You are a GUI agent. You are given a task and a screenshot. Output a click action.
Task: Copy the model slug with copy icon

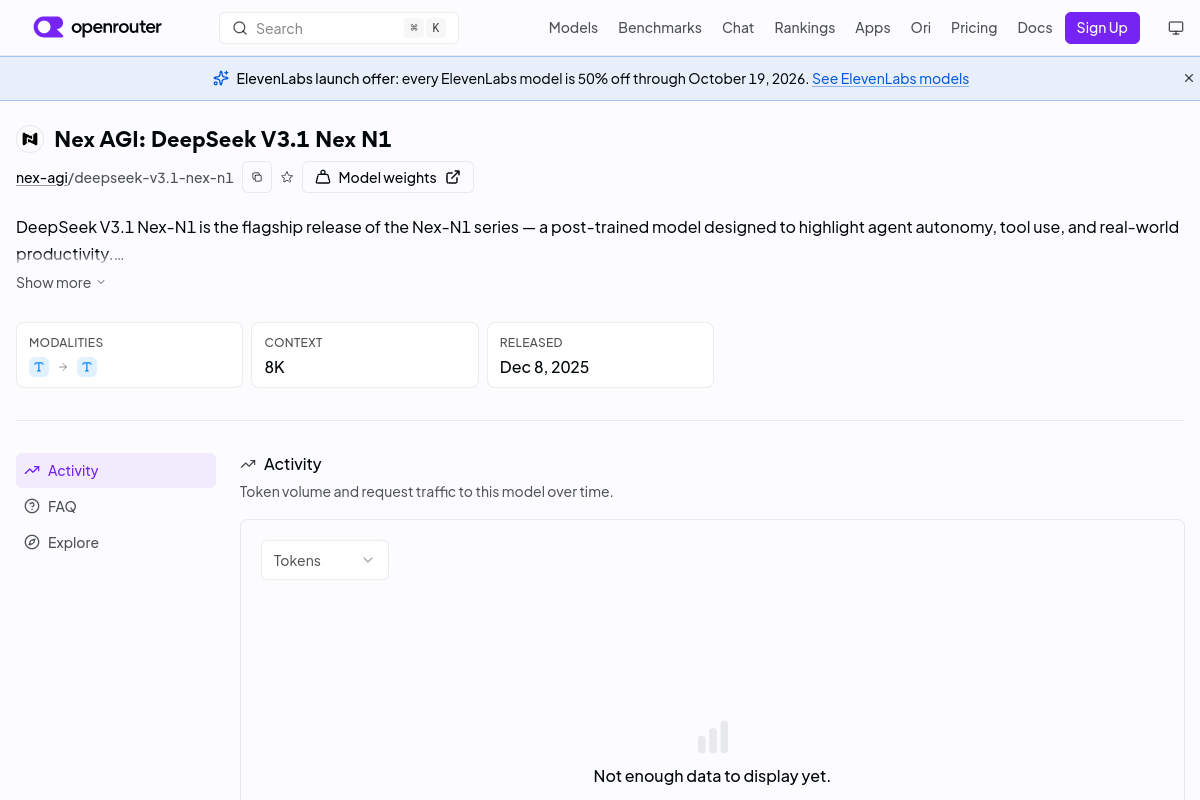click(257, 177)
